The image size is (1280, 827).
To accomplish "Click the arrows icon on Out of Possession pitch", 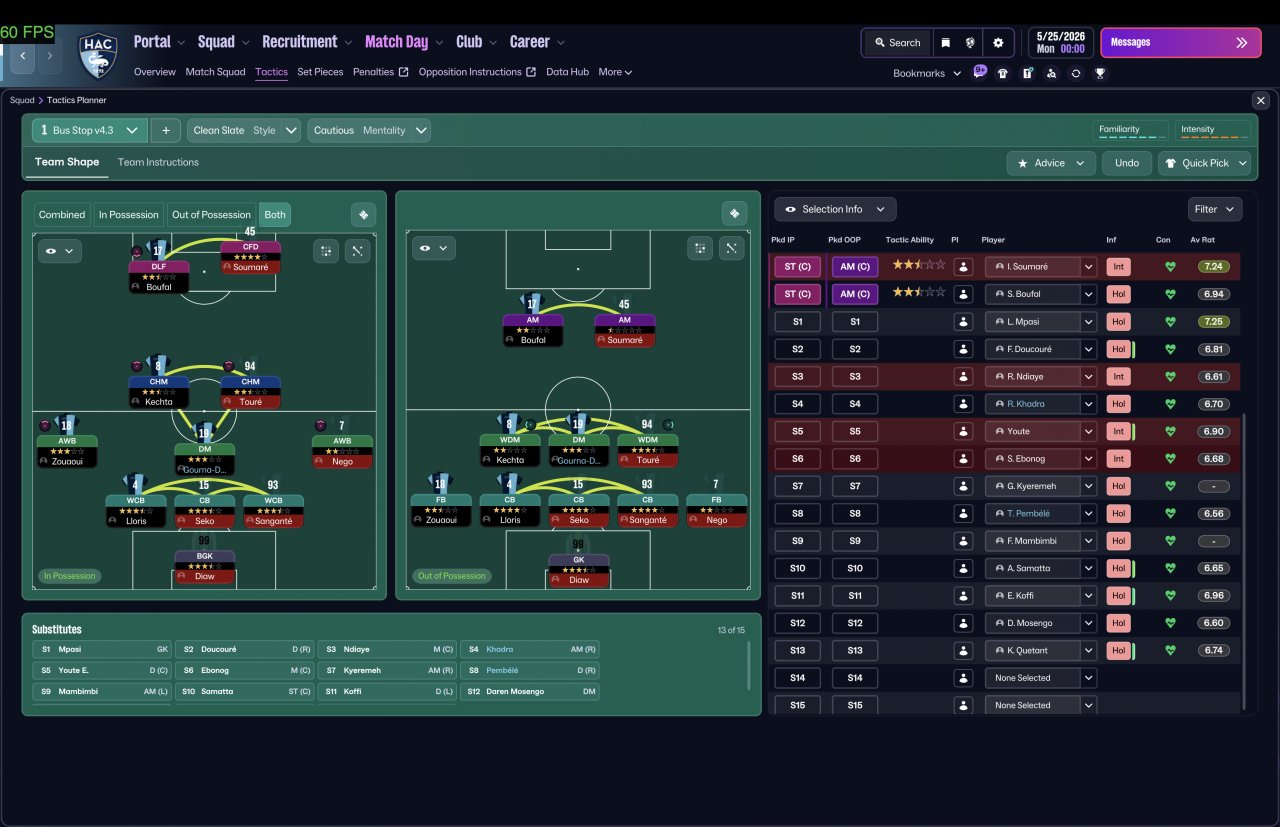I will point(732,248).
